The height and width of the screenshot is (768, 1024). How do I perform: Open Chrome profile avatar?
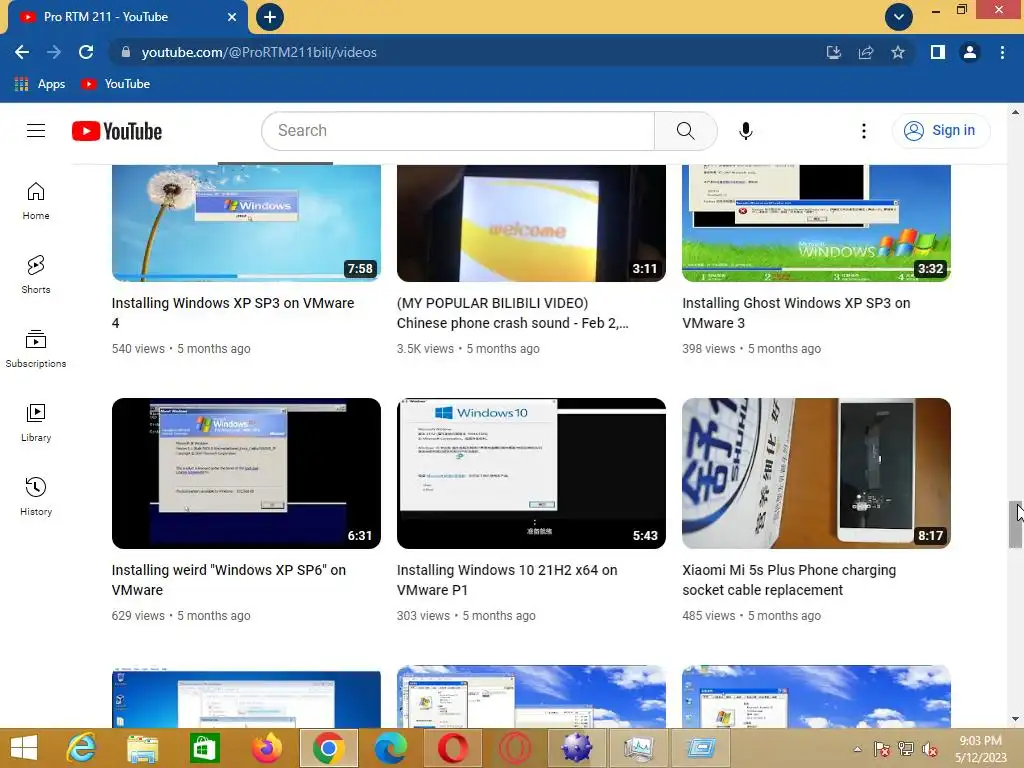pyautogui.click(x=970, y=52)
